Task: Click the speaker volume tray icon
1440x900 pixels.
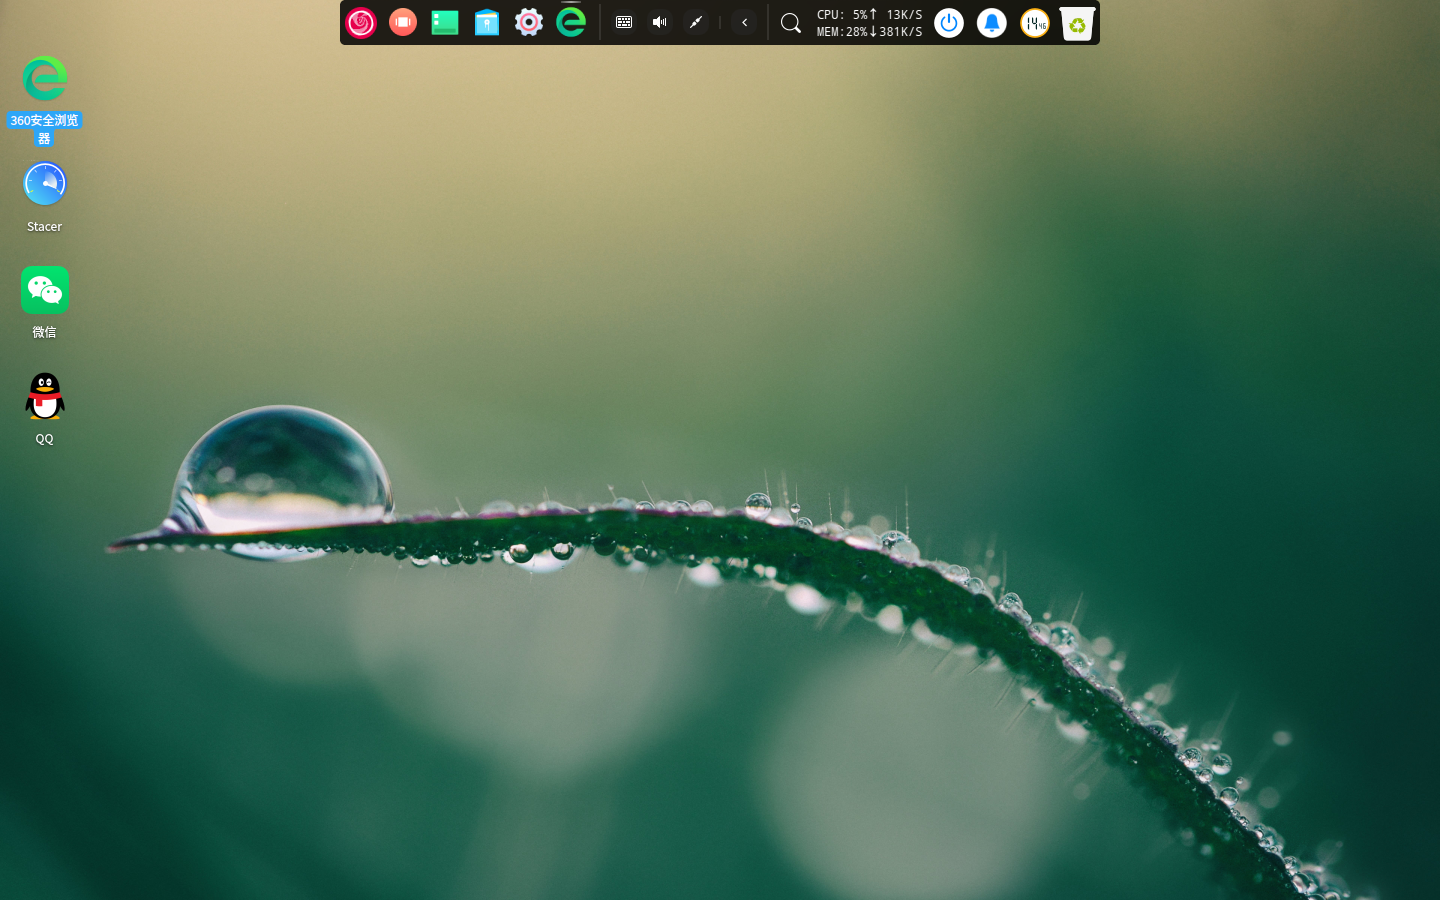Action: (660, 22)
